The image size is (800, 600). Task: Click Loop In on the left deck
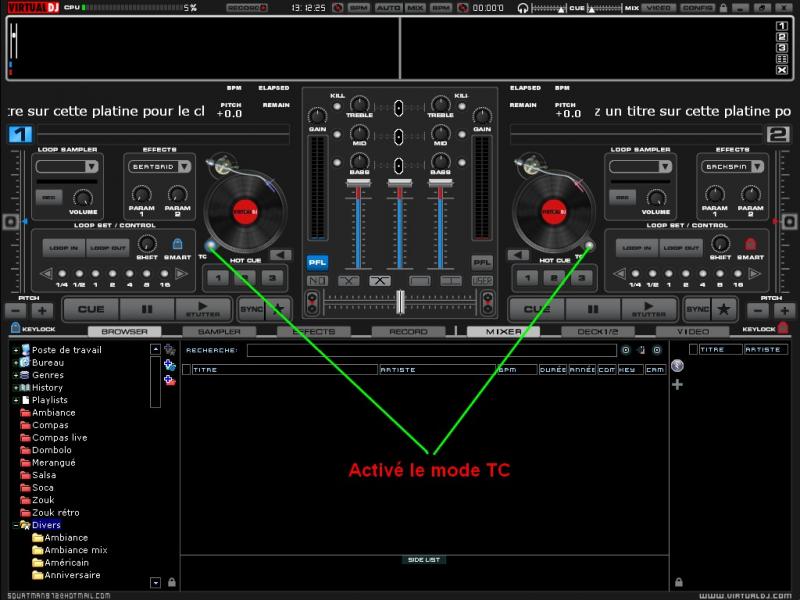coord(63,248)
